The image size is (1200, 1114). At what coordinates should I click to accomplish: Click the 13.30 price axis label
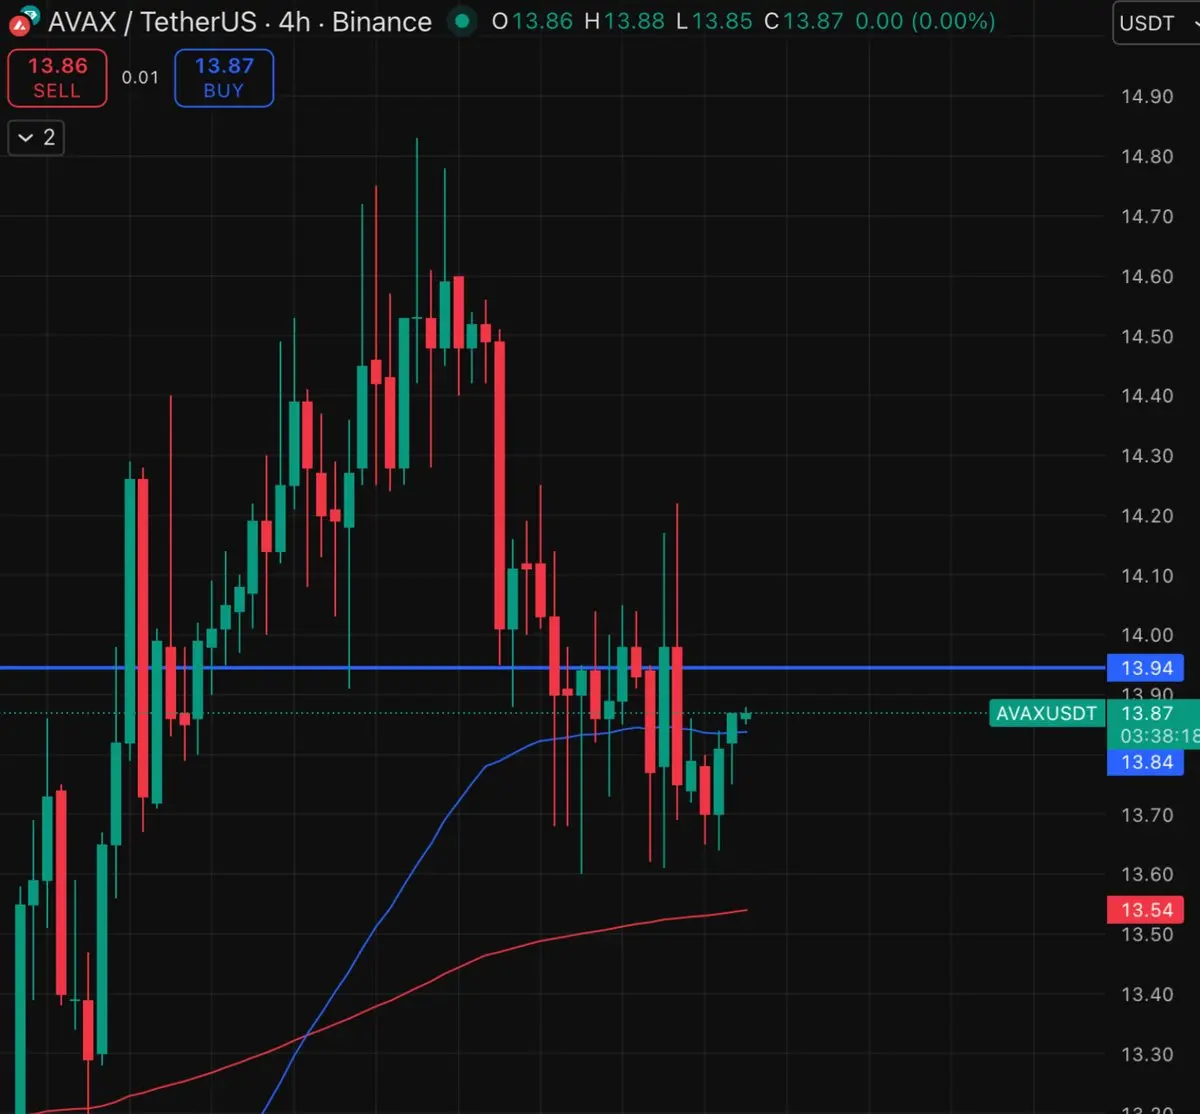(1147, 1054)
